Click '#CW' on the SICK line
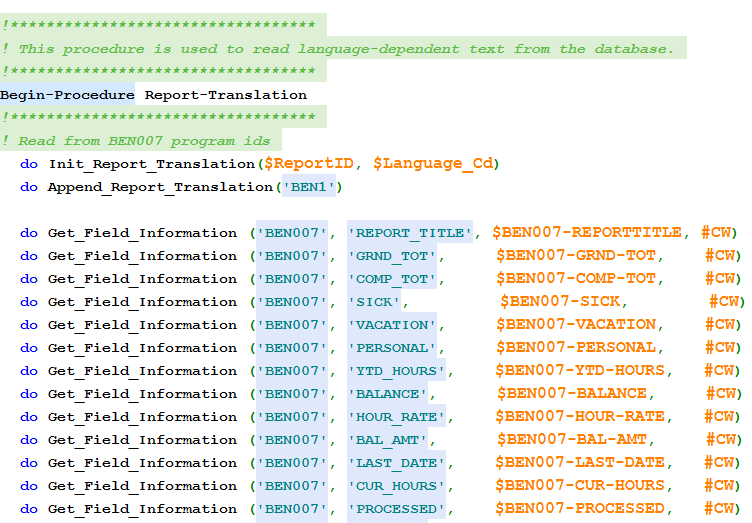The height and width of the screenshot is (523, 752). (x=724, y=302)
